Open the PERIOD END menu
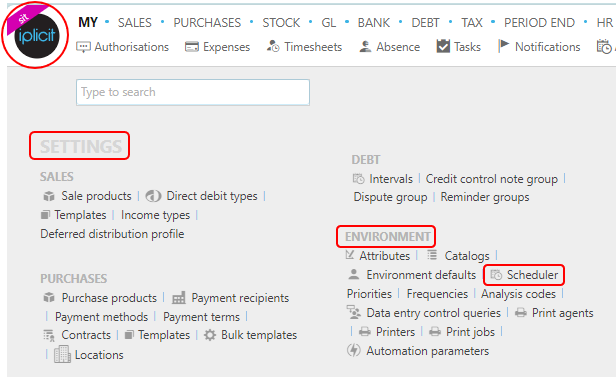 point(539,23)
